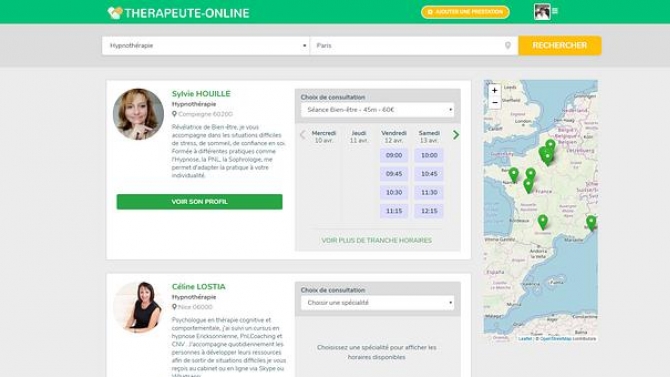The width and height of the screenshot is (670, 377).
Task: Zoom out on the map
Action: [x=494, y=103]
